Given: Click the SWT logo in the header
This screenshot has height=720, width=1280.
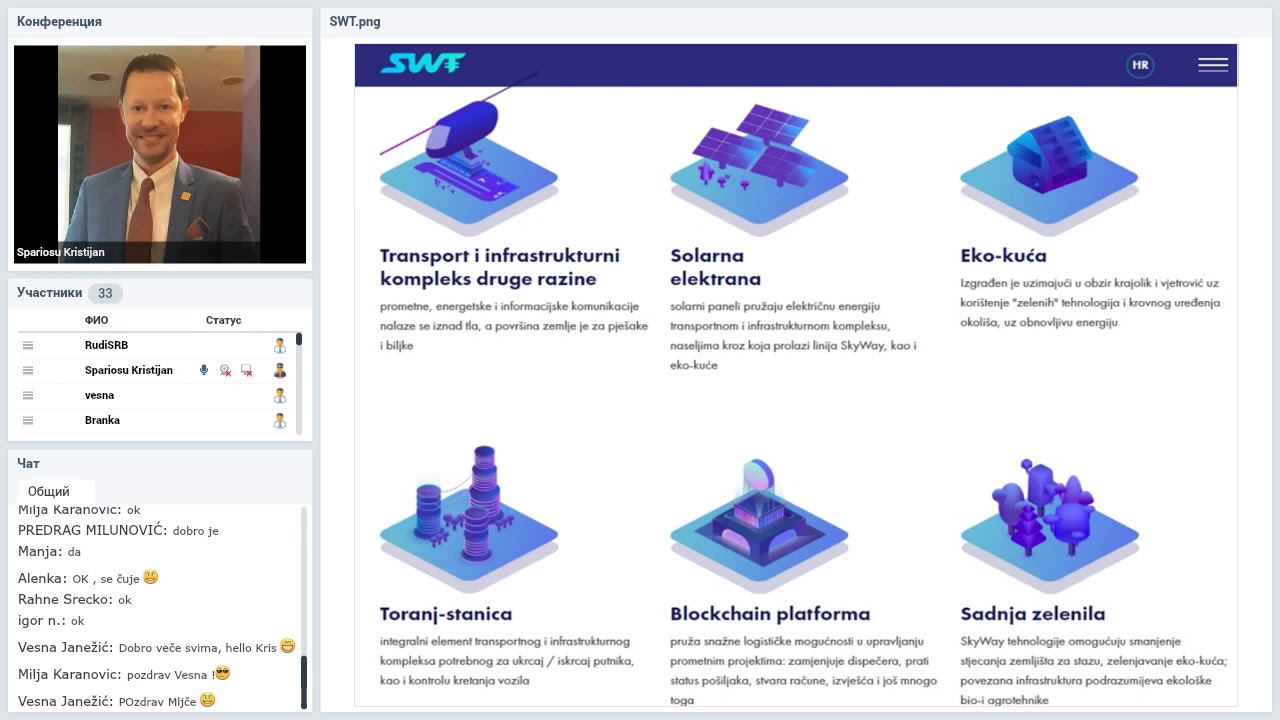Looking at the screenshot, I should 423,64.
